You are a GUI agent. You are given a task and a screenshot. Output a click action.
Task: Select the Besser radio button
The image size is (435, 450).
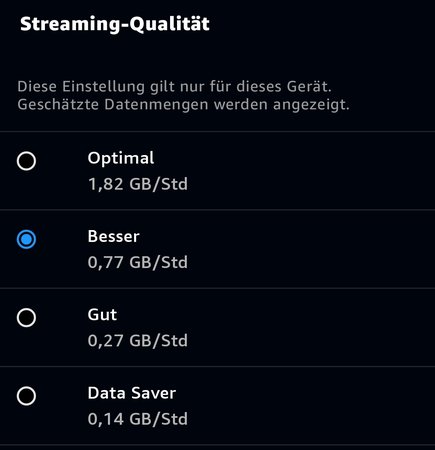[x=26, y=239]
